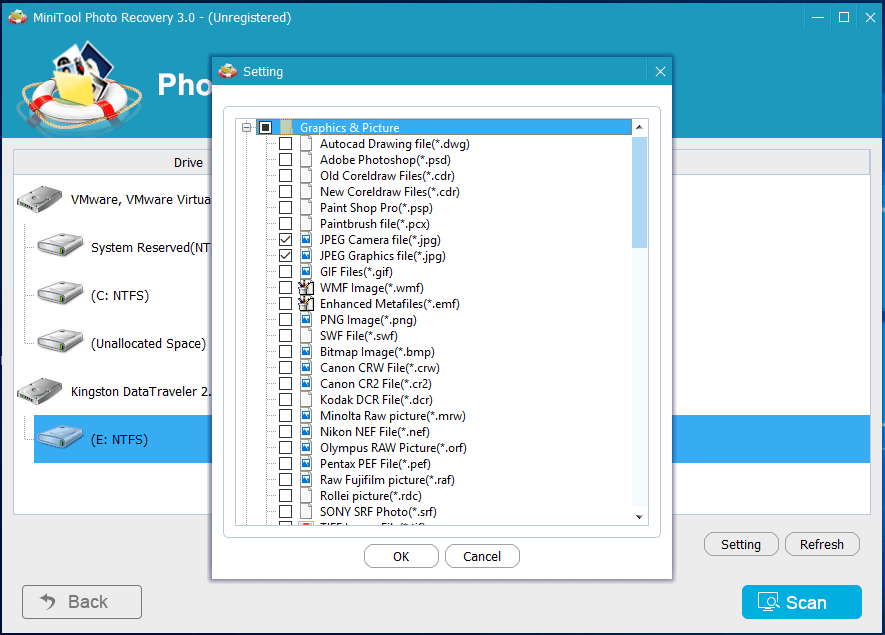Enable the Adobe Photoshop (*.psd) checkbox
Image resolution: width=885 pixels, height=635 pixels.
pyautogui.click(x=286, y=160)
